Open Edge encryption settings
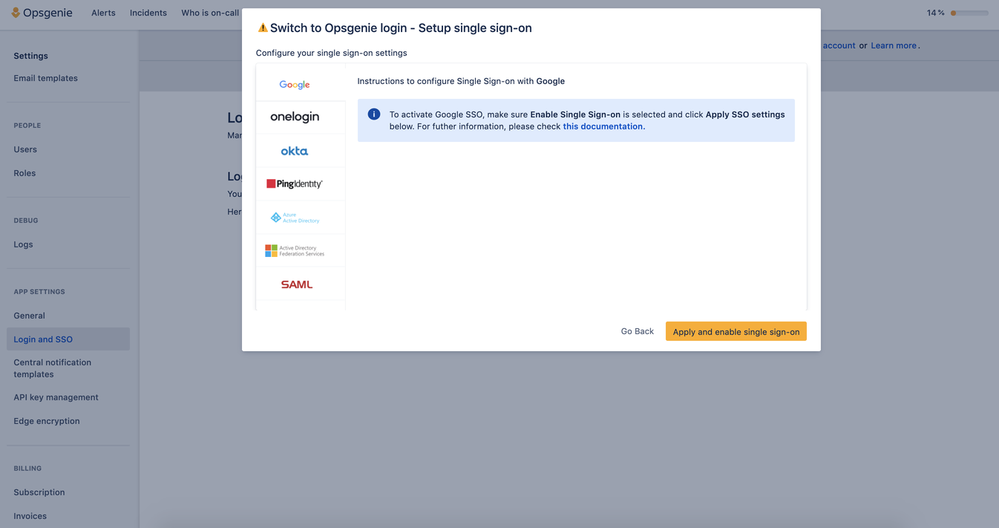 [x=47, y=420]
